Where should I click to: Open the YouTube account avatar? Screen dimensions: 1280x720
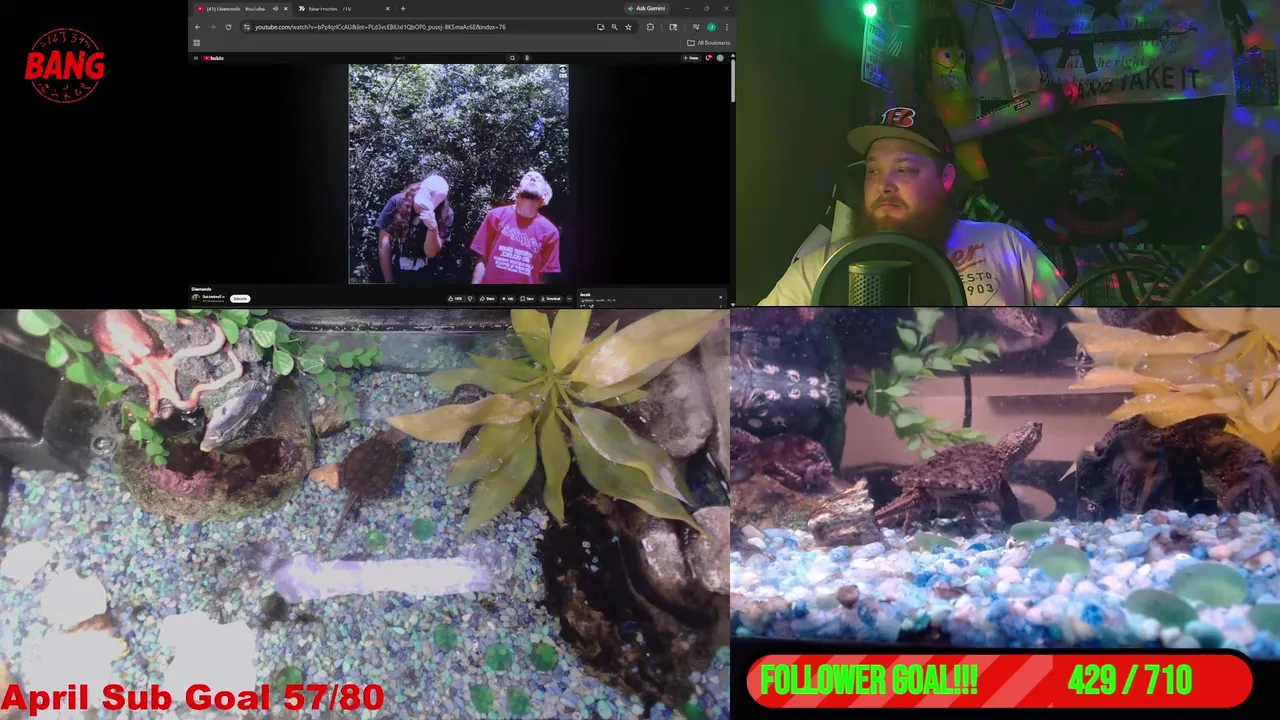tap(720, 58)
